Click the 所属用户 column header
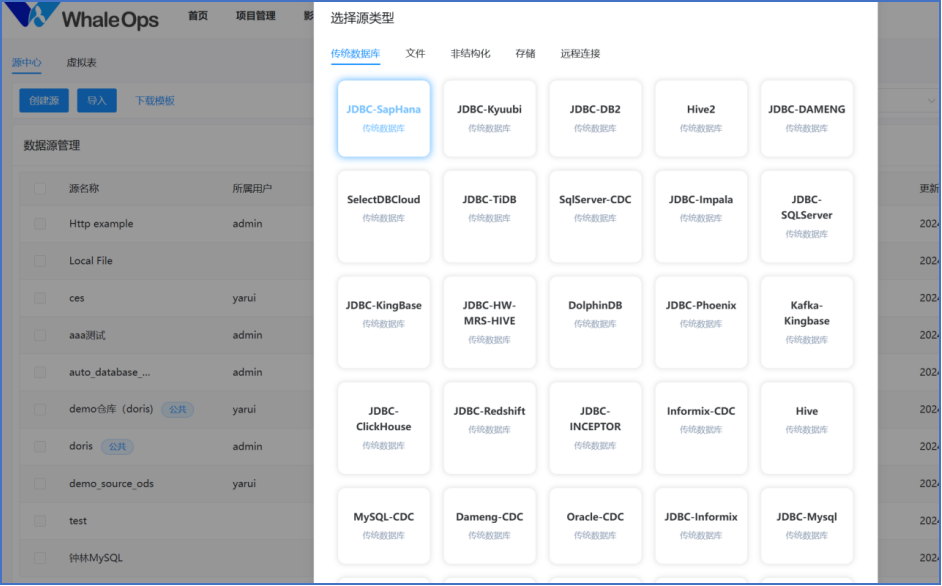Viewport: 942px width, 586px height. click(x=252, y=189)
